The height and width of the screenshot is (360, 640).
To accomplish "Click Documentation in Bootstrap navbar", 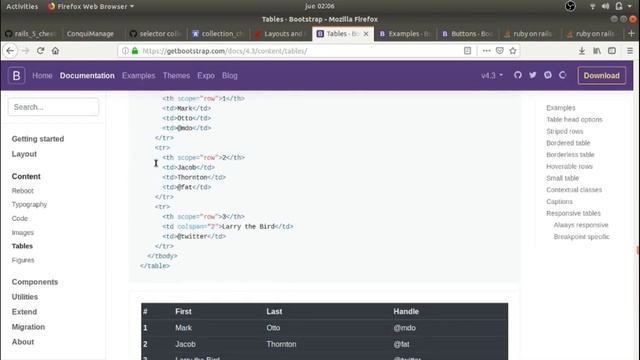I will [x=87, y=76].
